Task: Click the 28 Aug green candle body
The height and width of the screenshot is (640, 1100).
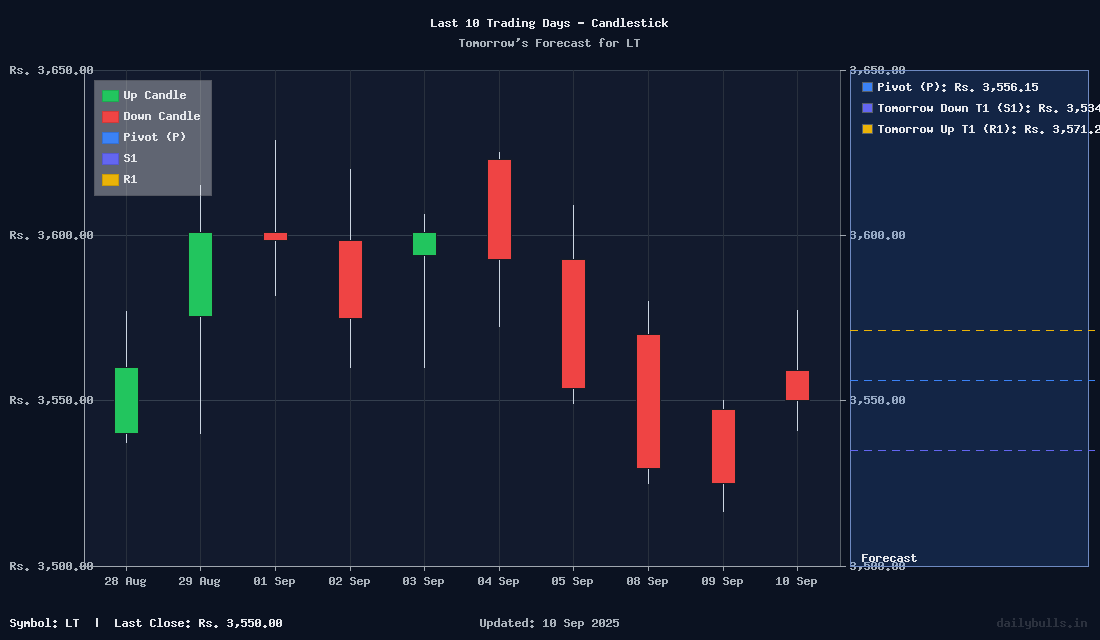Action: [x=126, y=400]
